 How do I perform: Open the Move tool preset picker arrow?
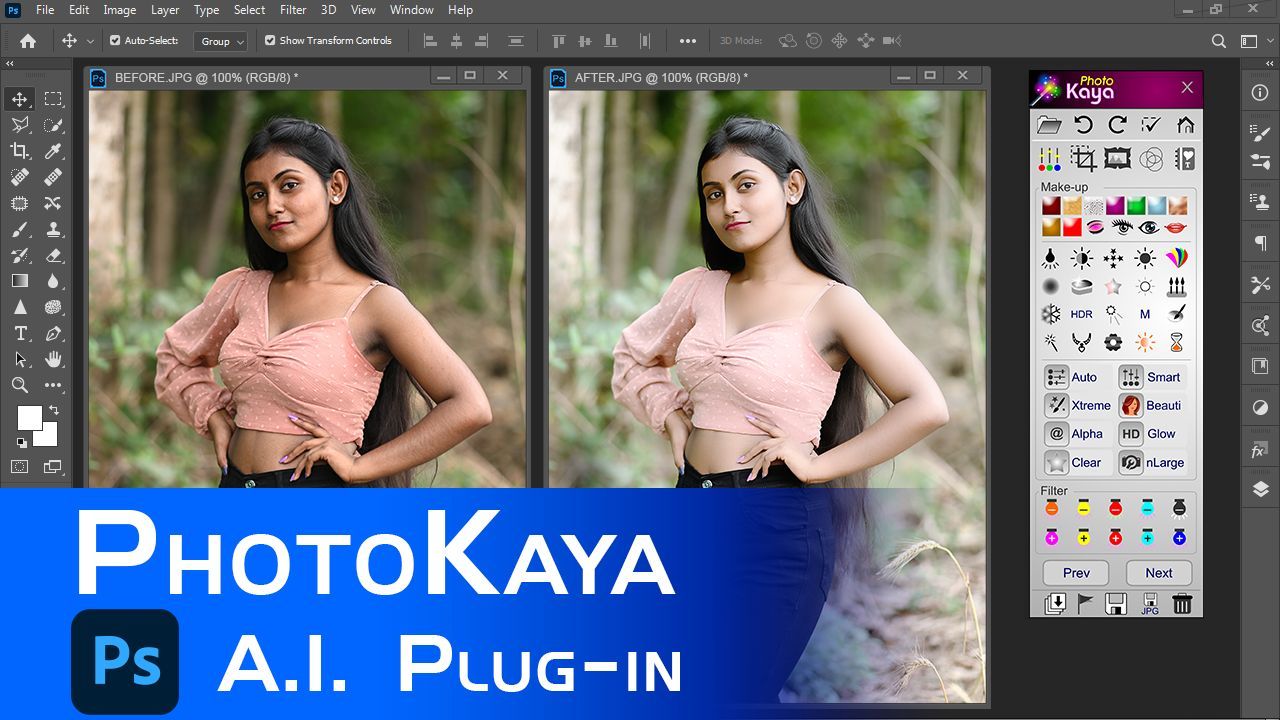pyautogui.click(x=90, y=41)
